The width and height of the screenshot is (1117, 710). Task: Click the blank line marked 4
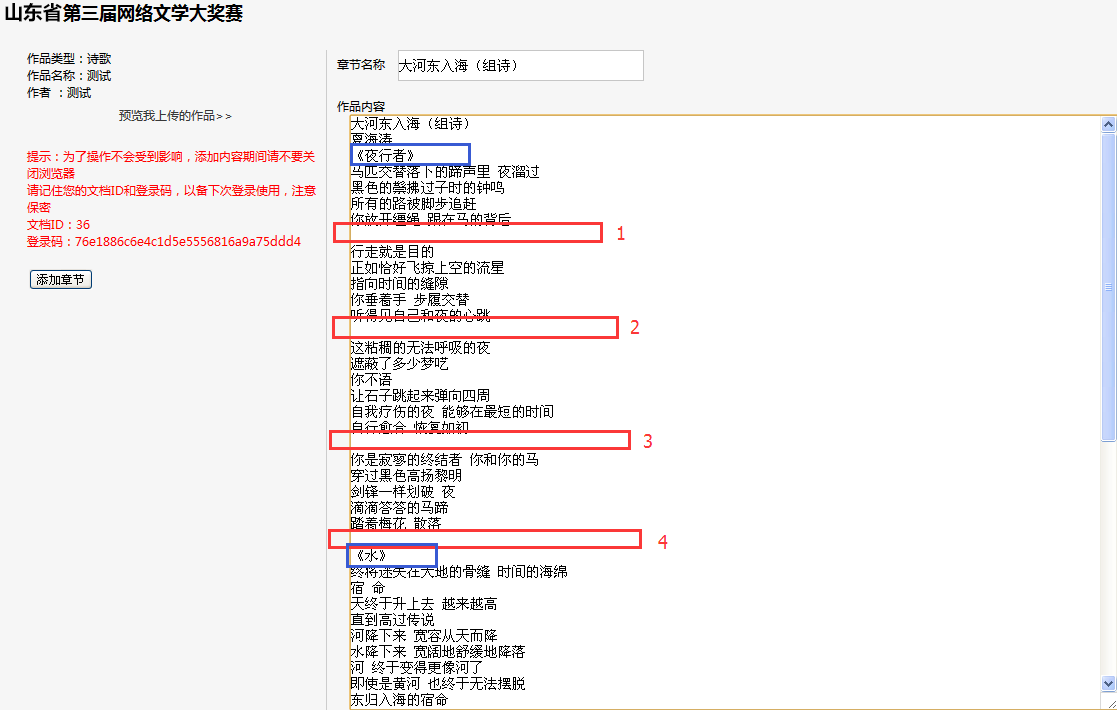click(x=485, y=539)
